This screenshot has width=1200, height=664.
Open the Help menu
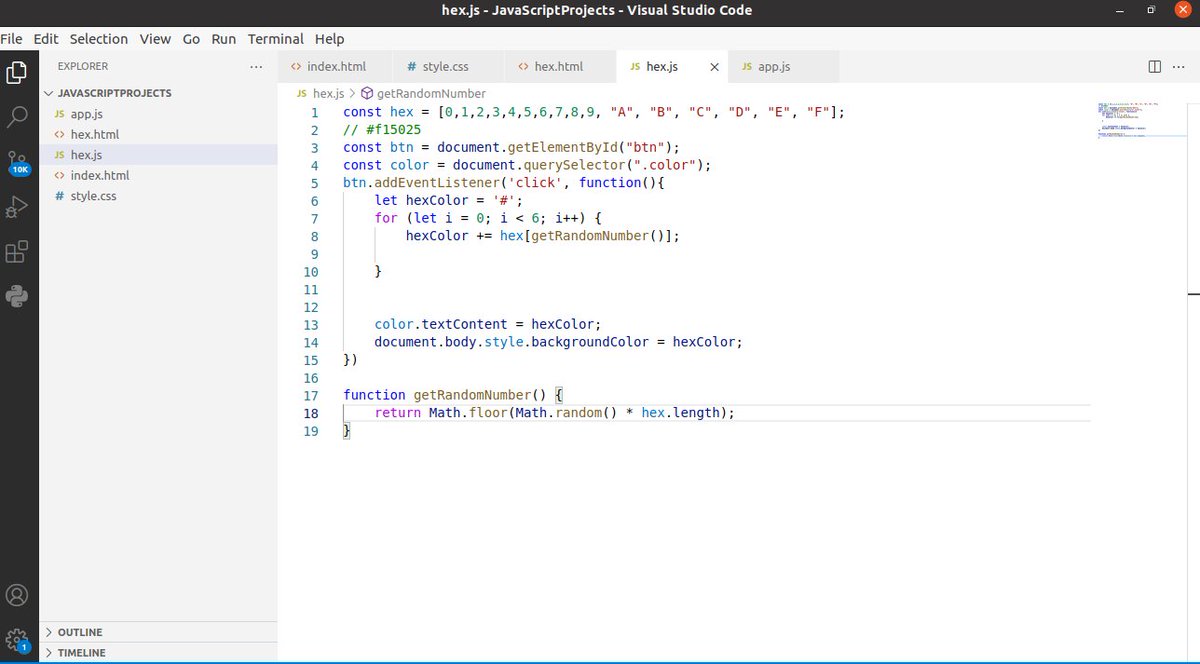329,39
